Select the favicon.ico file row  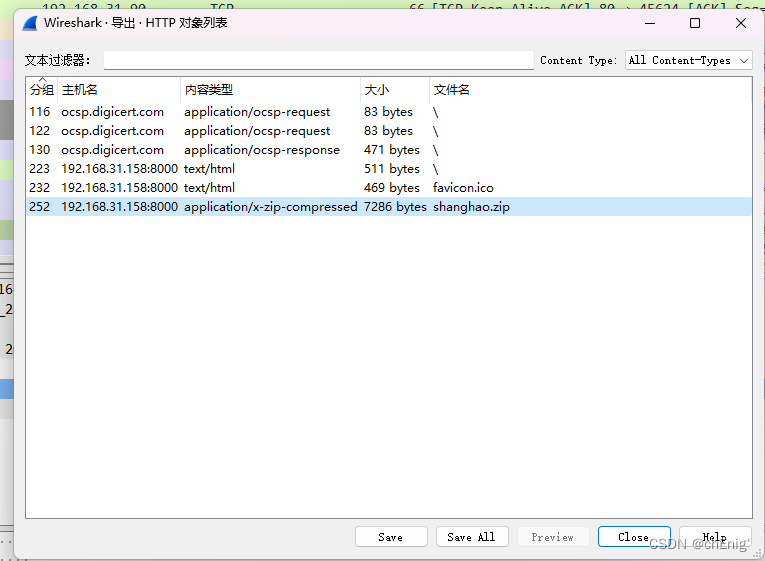389,188
